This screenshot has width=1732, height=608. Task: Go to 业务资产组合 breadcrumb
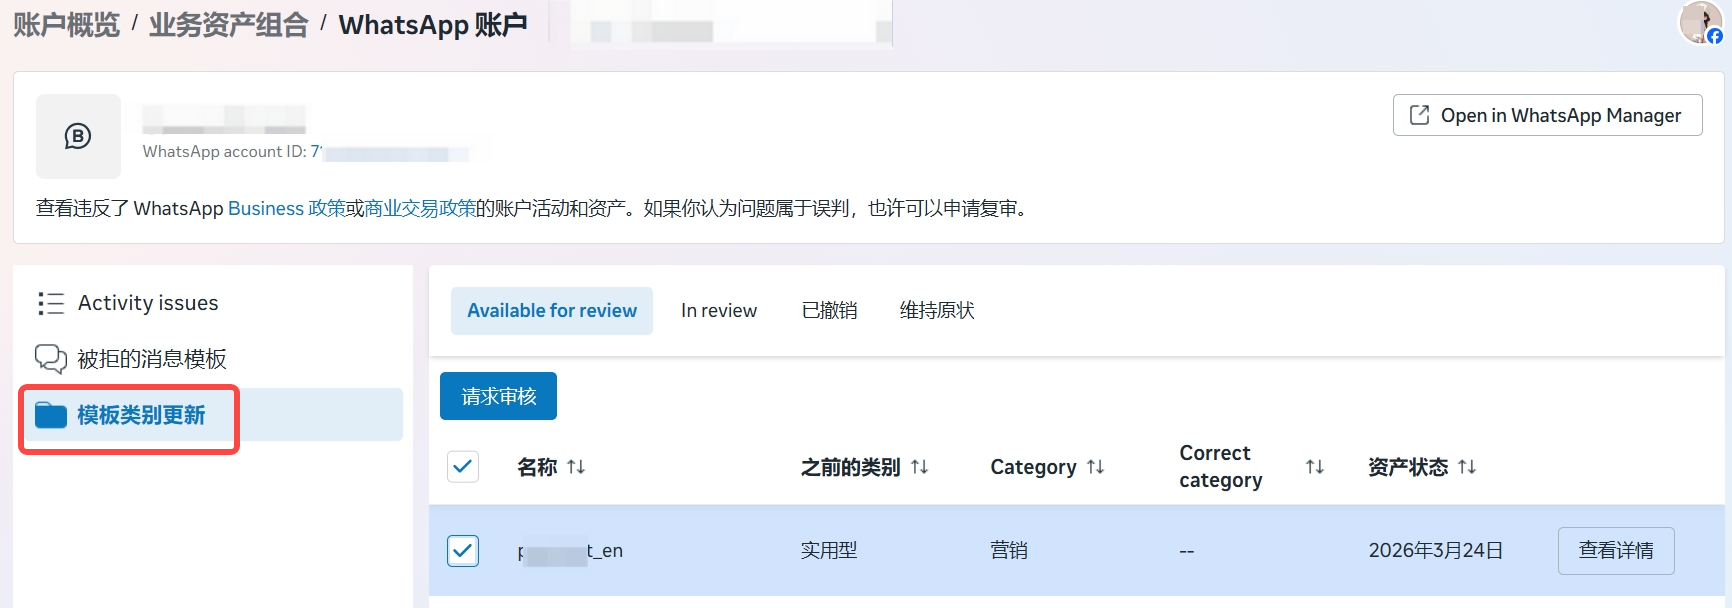(x=228, y=25)
